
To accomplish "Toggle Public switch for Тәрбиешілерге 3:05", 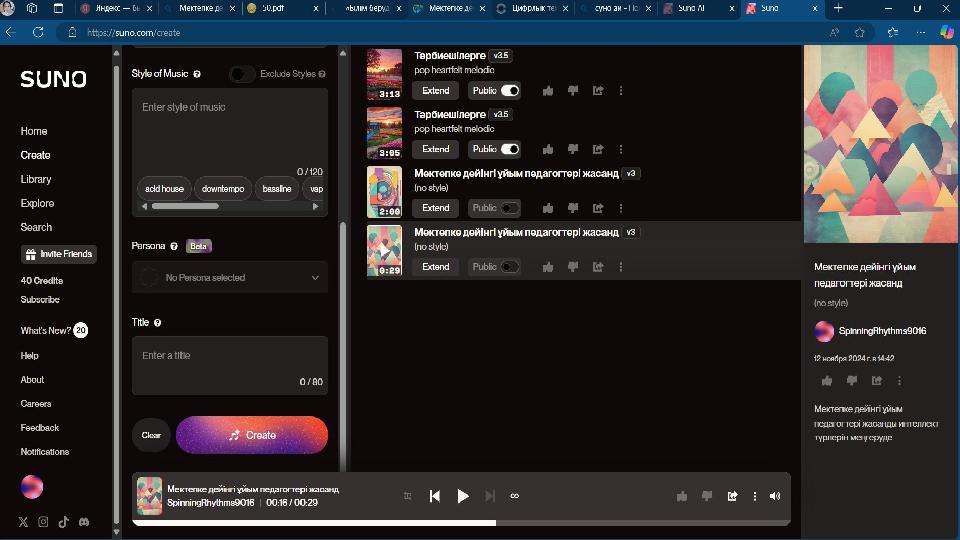I will pos(509,149).
